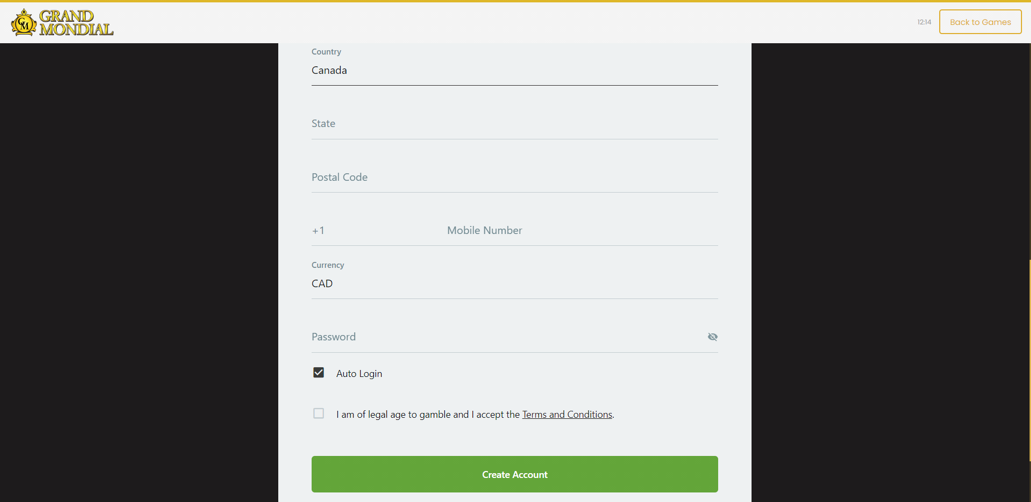Viewport: 1031px width, 502px height.
Task: Click the green Create Account button
Action: 514,474
